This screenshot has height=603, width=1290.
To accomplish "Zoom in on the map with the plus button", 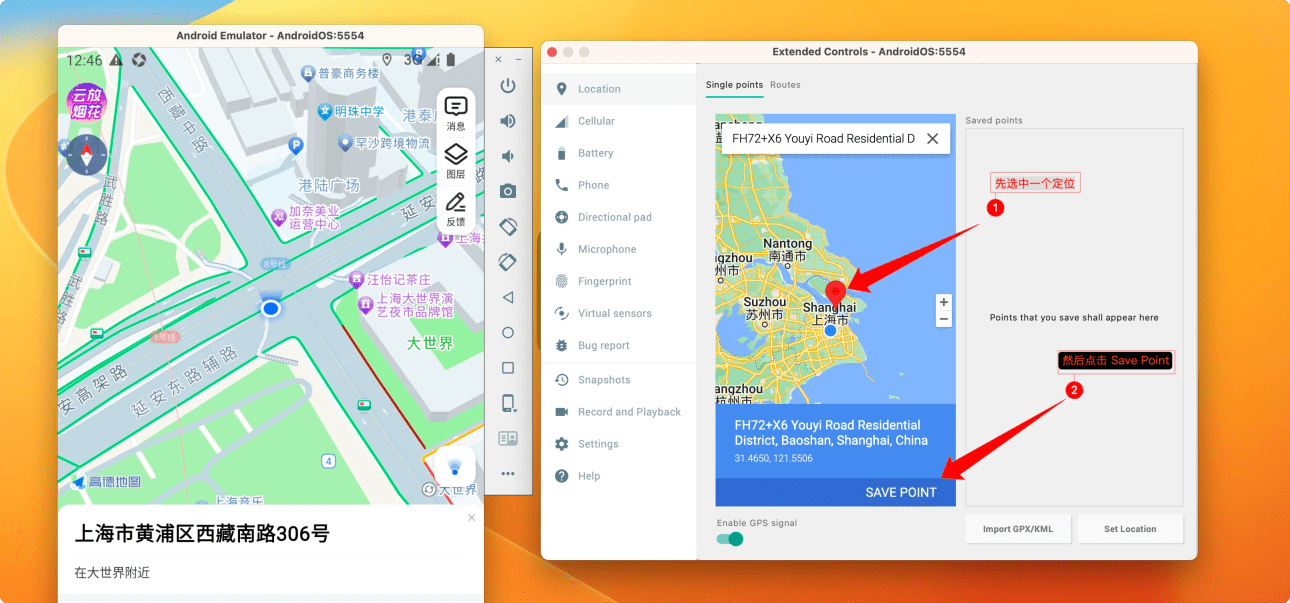I will pos(943,302).
